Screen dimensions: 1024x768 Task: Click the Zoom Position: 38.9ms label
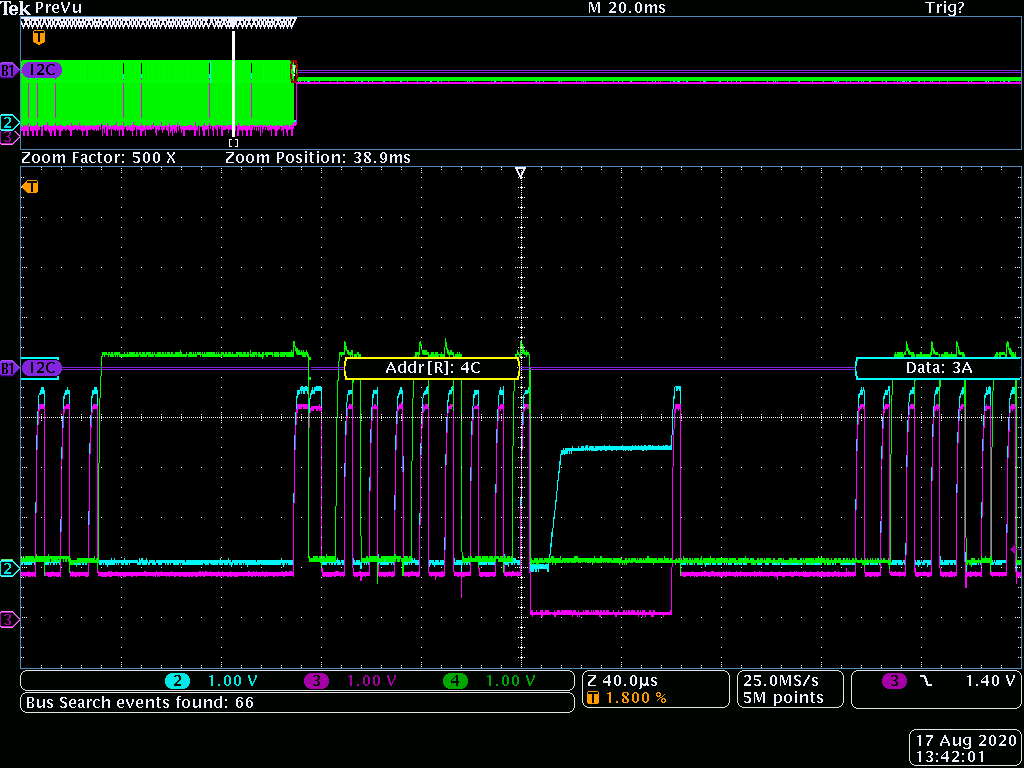[318, 157]
